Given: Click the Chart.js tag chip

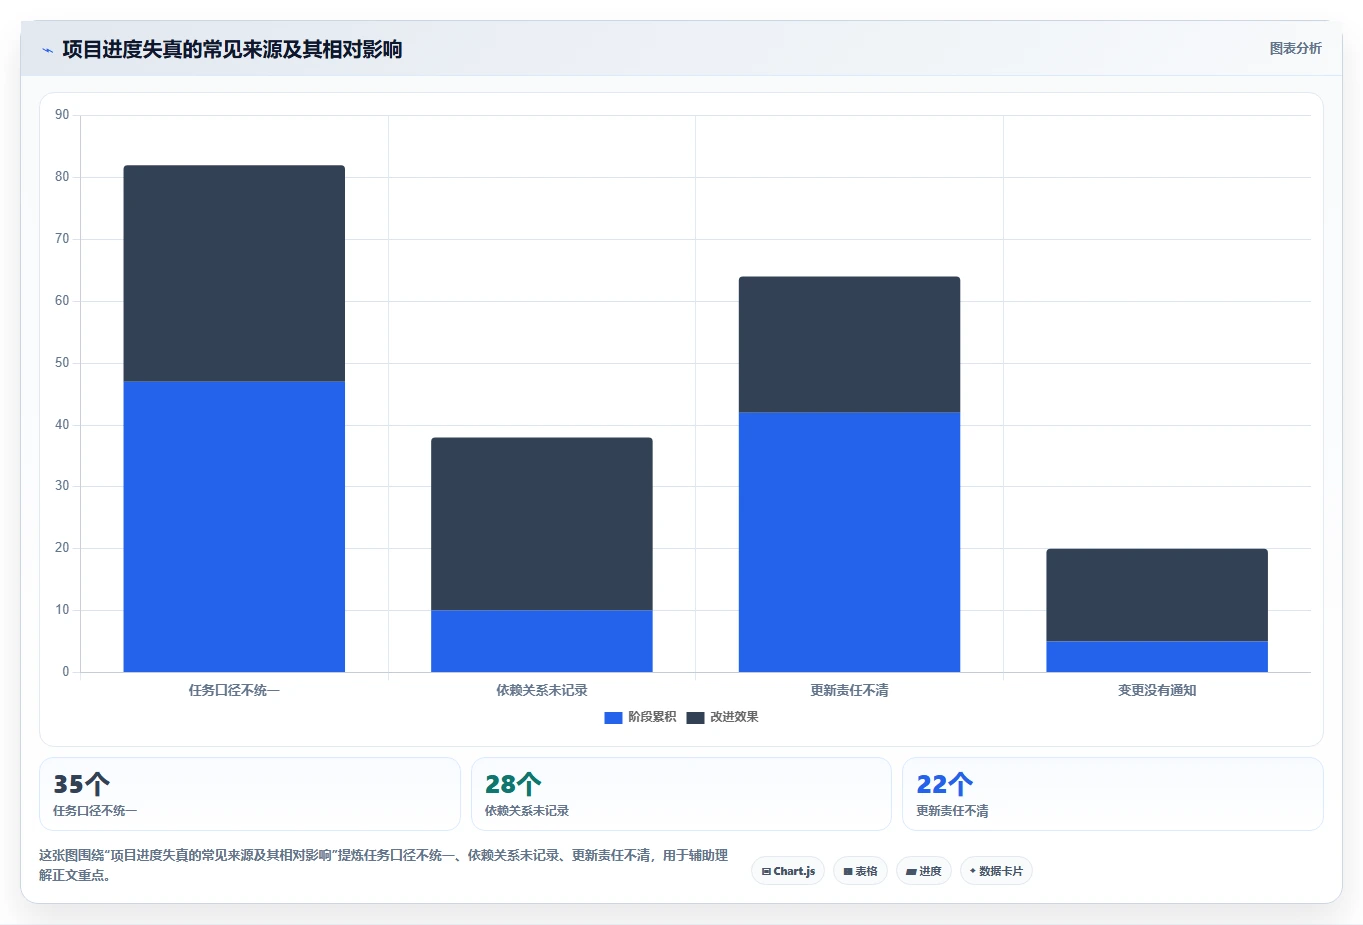Looking at the screenshot, I should pos(788,871).
